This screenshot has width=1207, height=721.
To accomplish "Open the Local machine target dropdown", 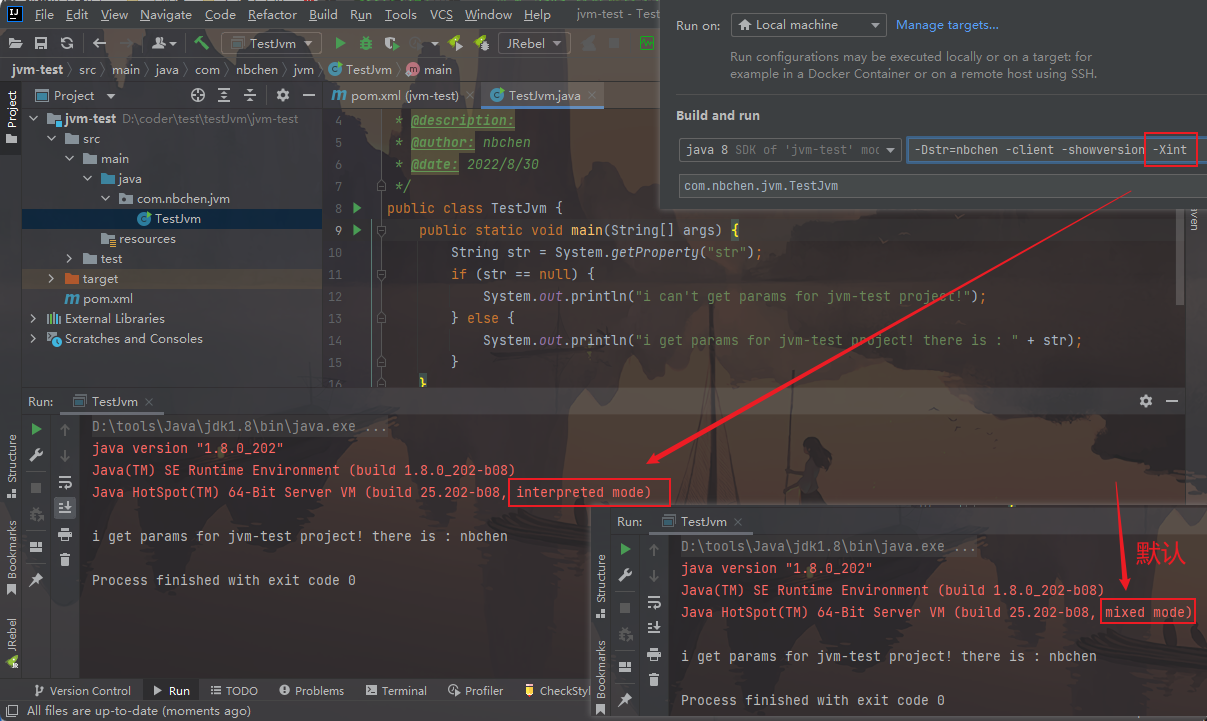I will [x=808, y=25].
